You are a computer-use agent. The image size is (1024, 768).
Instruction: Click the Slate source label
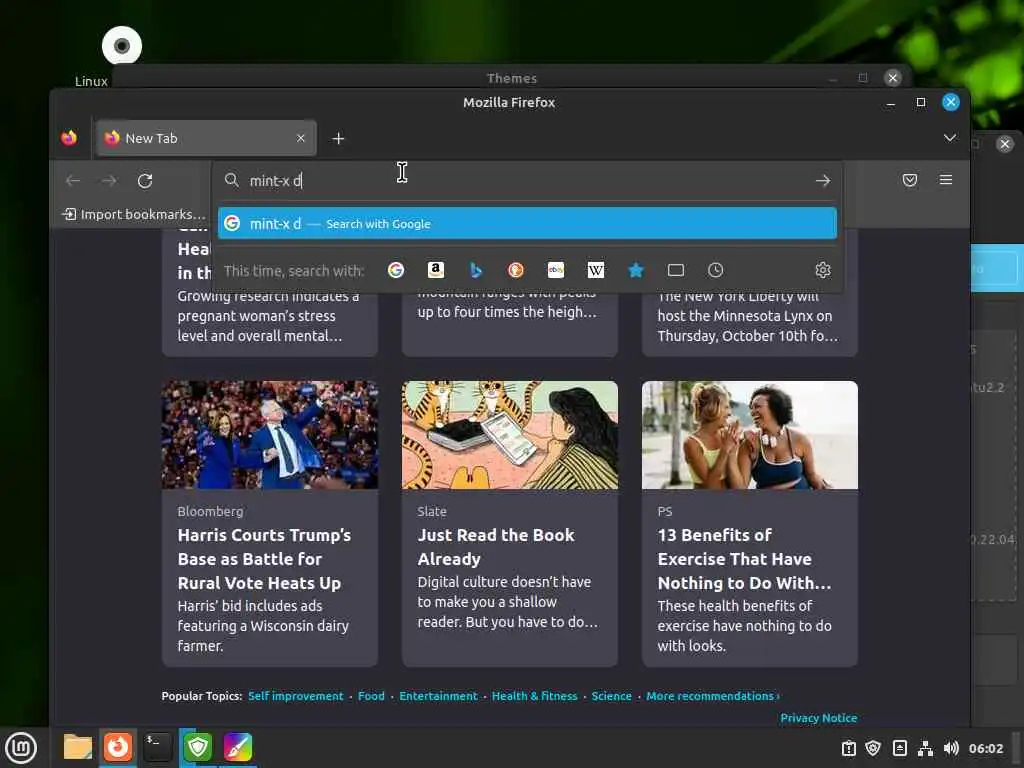432,511
